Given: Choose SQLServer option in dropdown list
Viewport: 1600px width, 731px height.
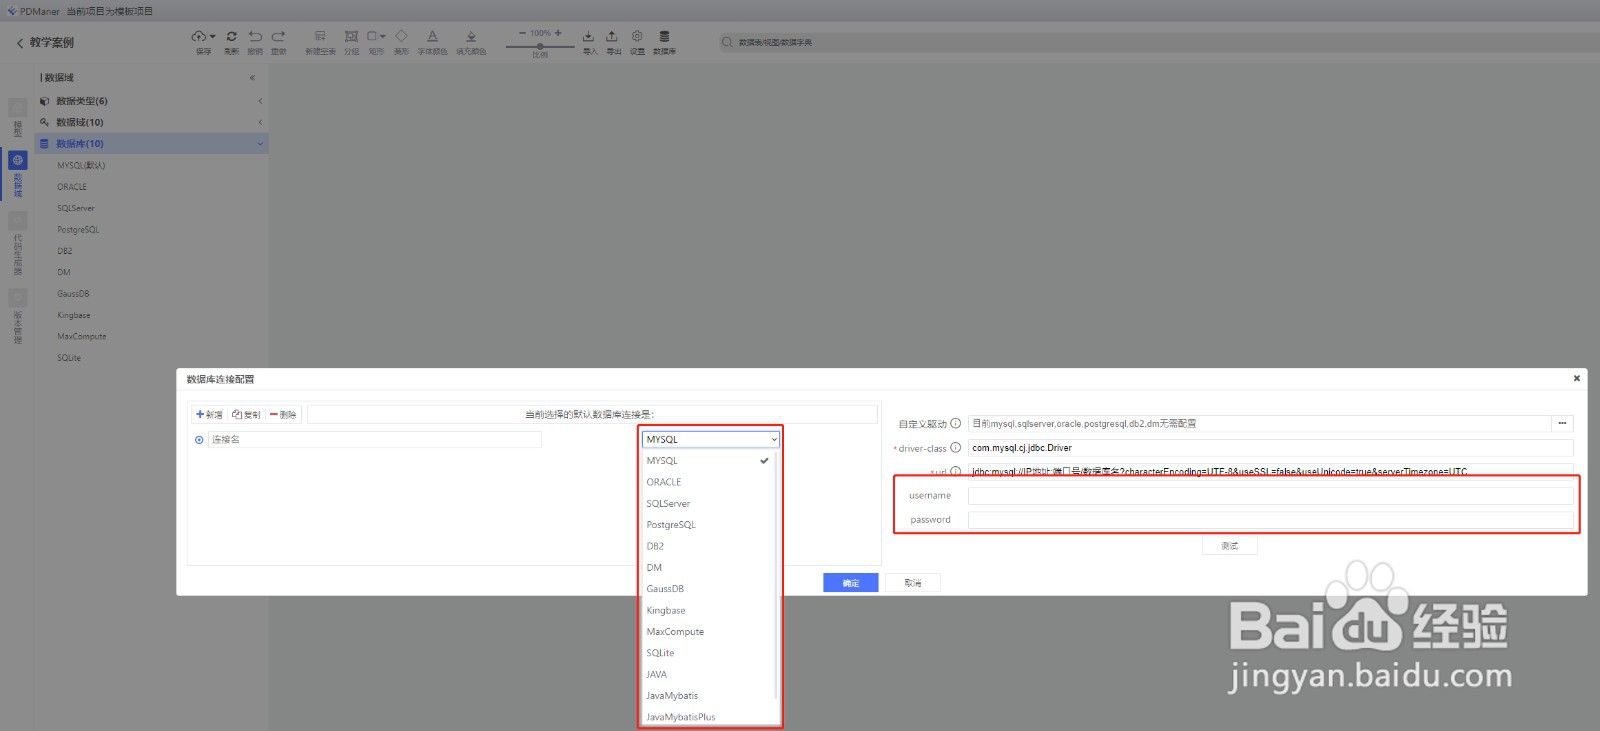Looking at the screenshot, I should 708,503.
